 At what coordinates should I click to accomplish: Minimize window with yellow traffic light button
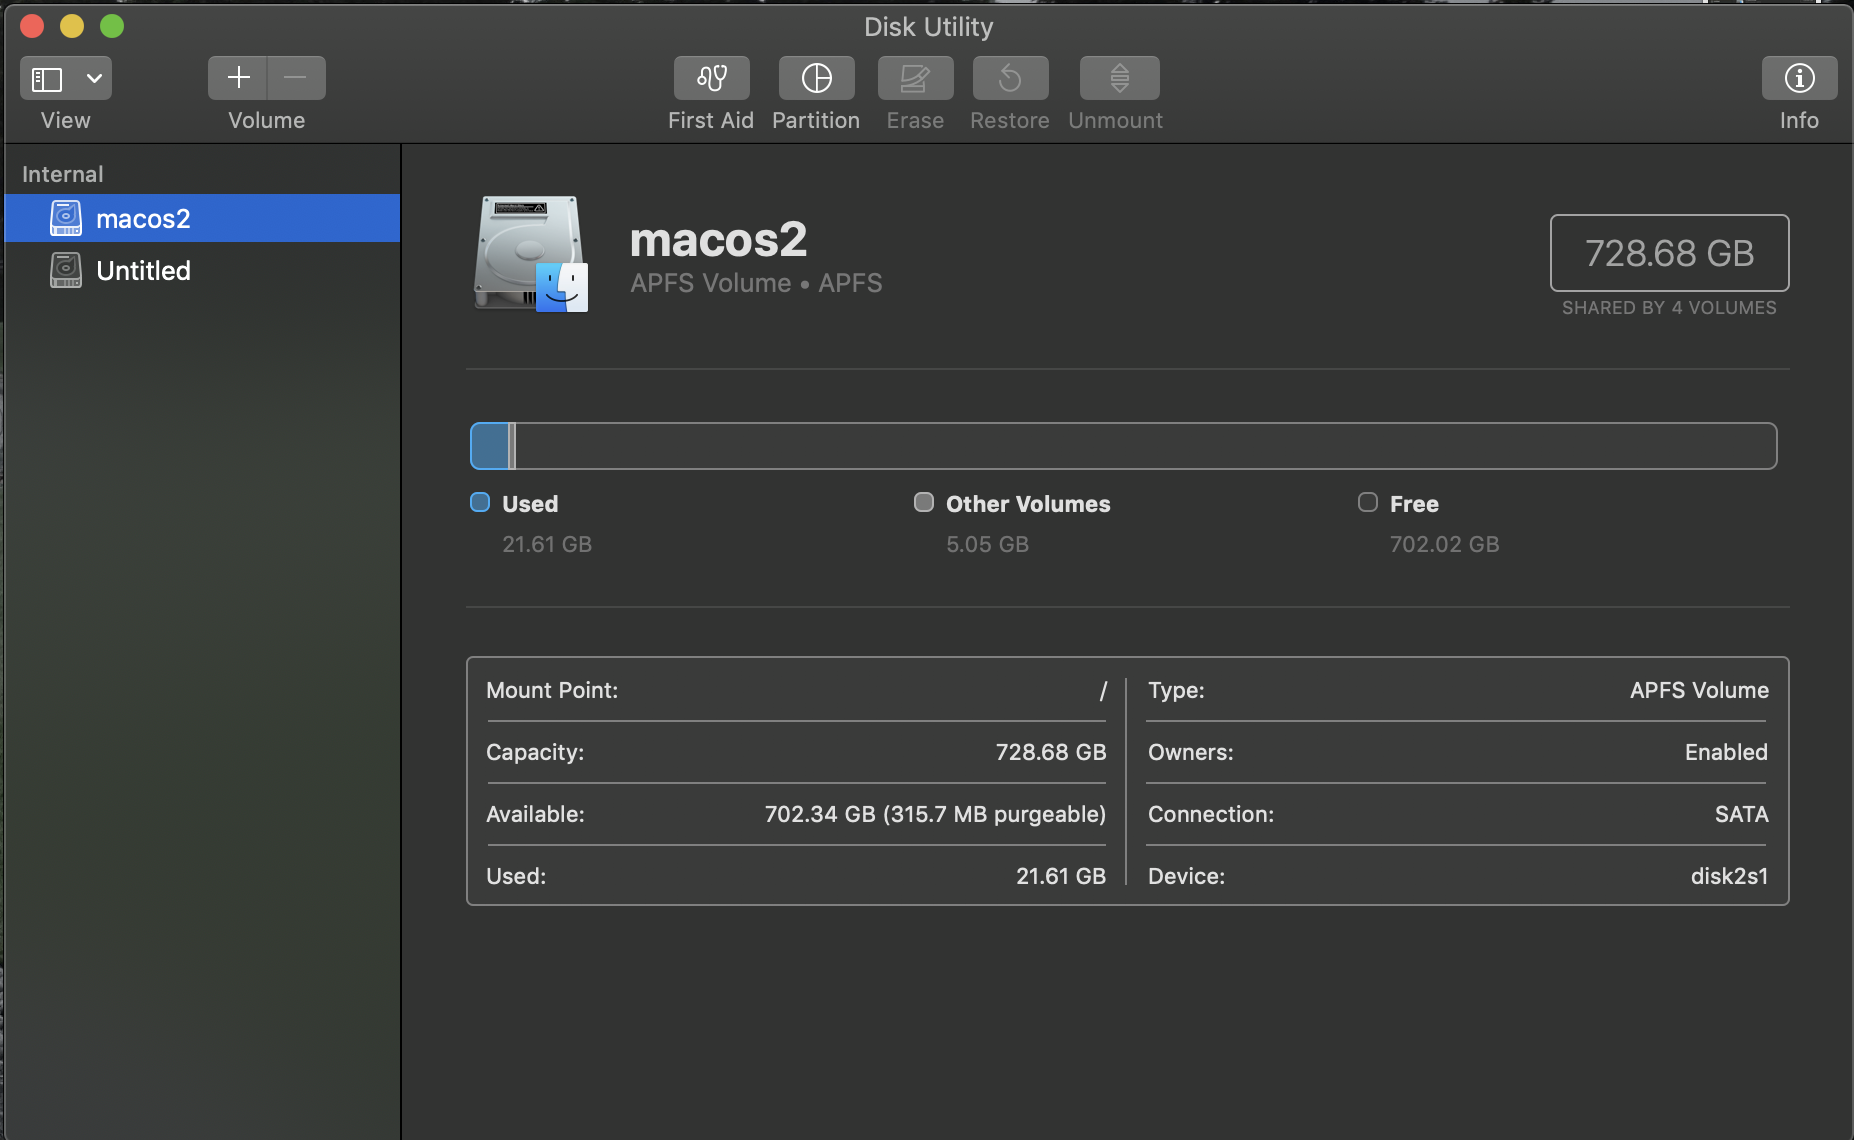tap(72, 26)
